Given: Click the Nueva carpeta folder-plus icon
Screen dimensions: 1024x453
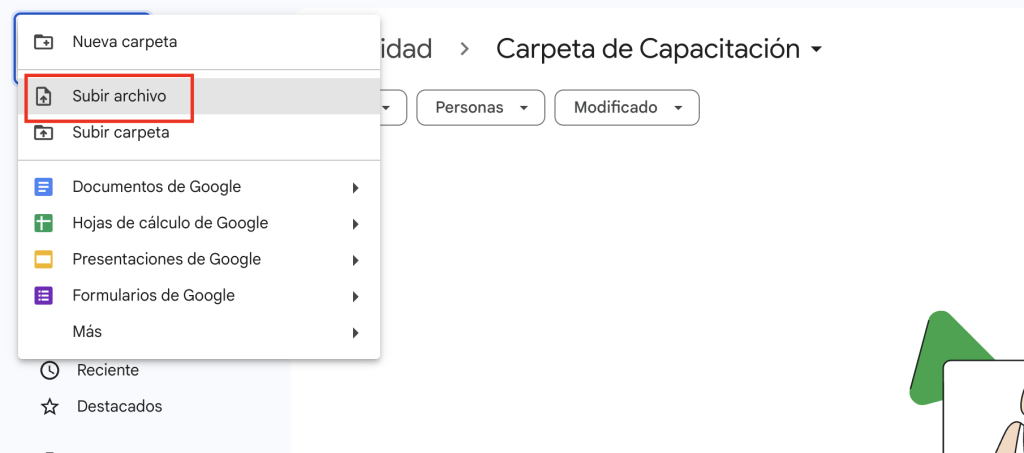Looking at the screenshot, I should pos(43,42).
